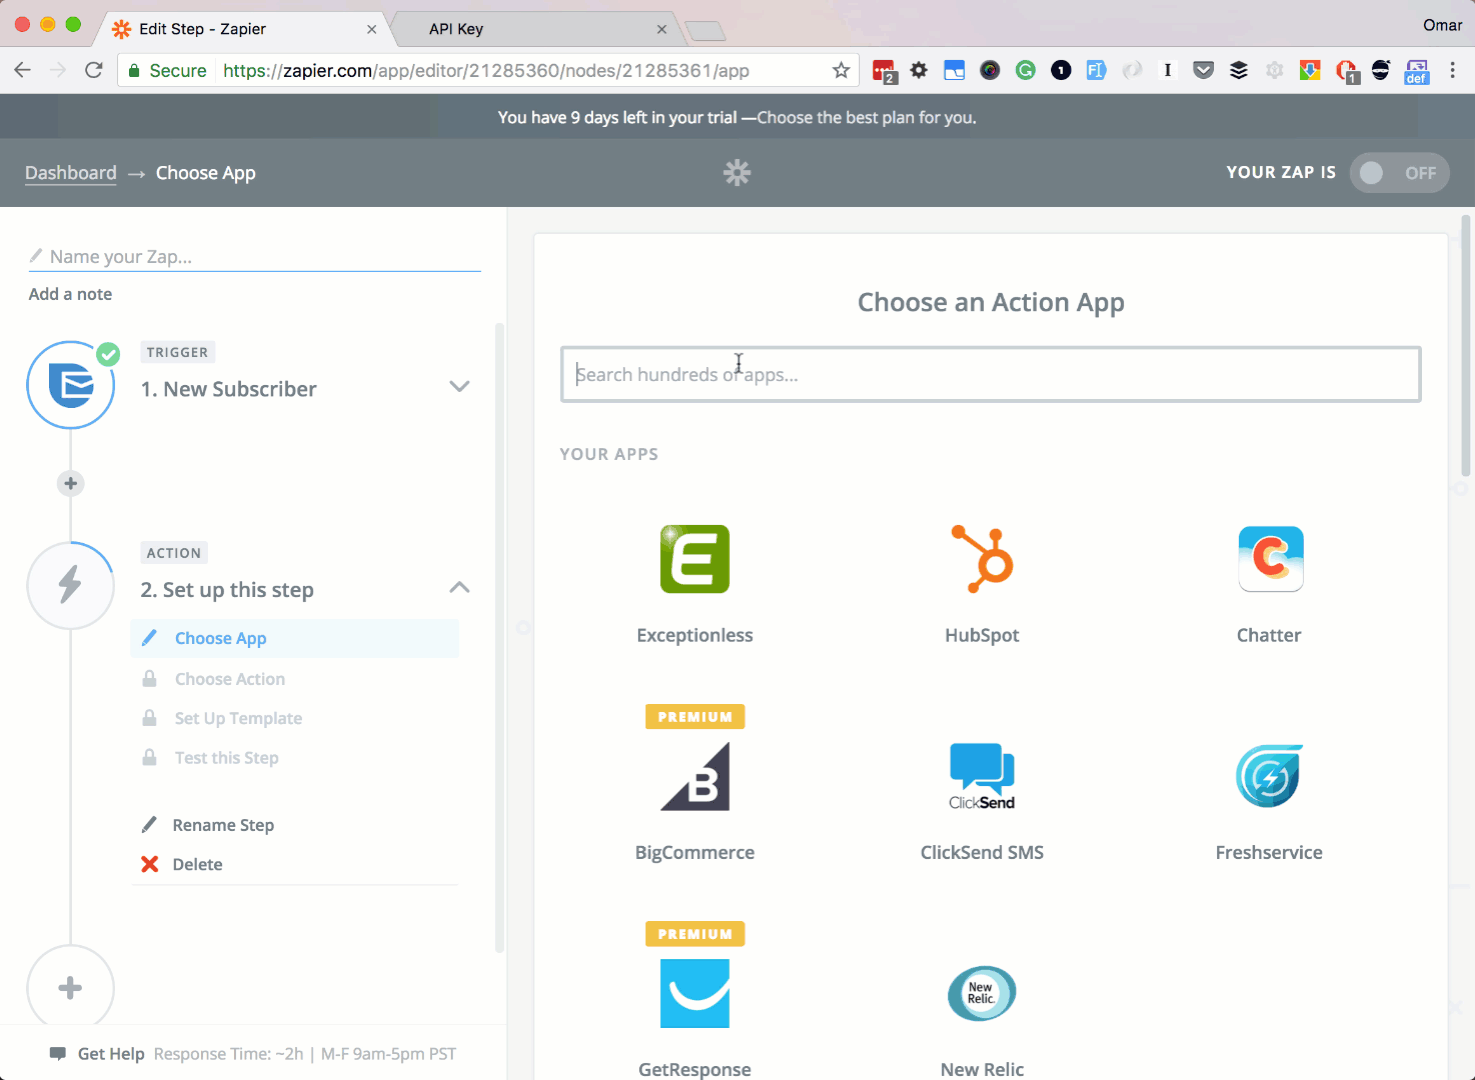Click the pencil icon beside Rename Step

click(150, 825)
